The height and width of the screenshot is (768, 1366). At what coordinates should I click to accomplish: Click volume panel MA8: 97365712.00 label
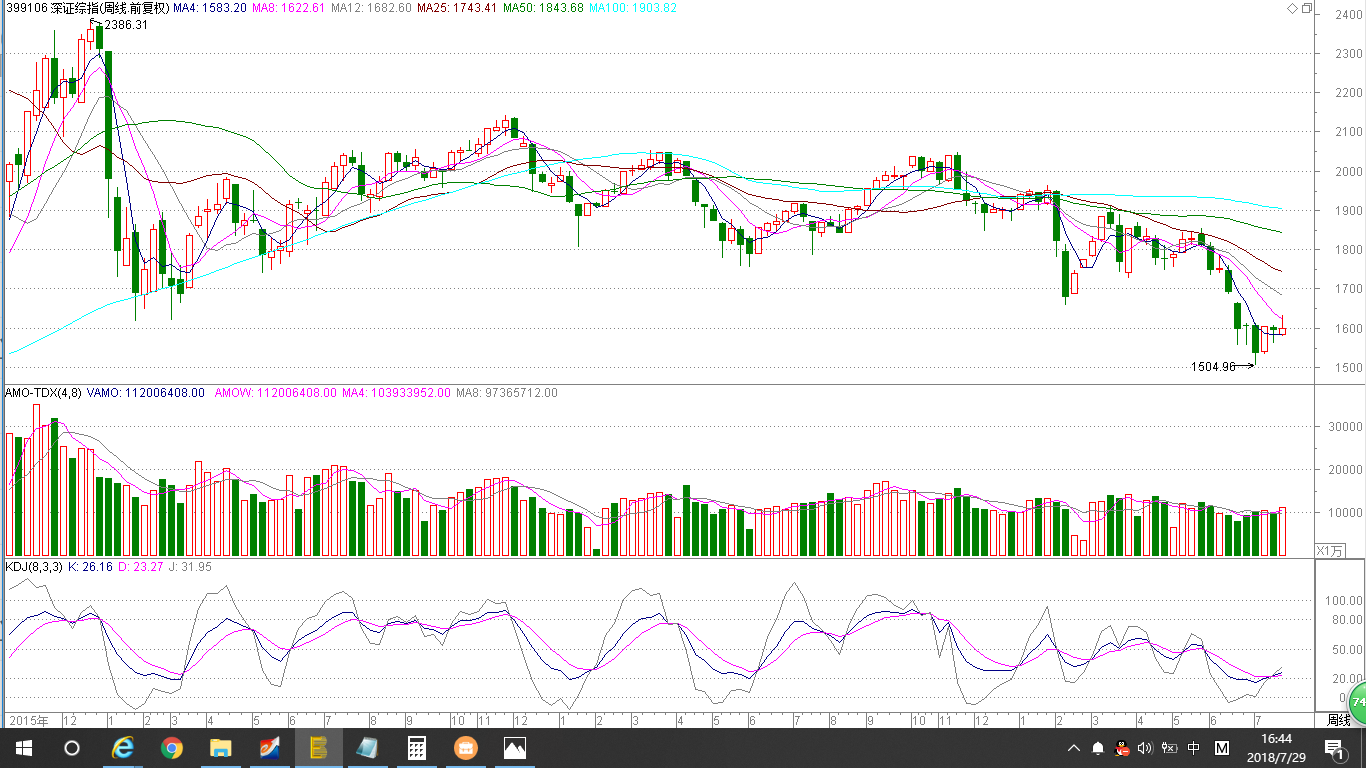tap(507, 393)
